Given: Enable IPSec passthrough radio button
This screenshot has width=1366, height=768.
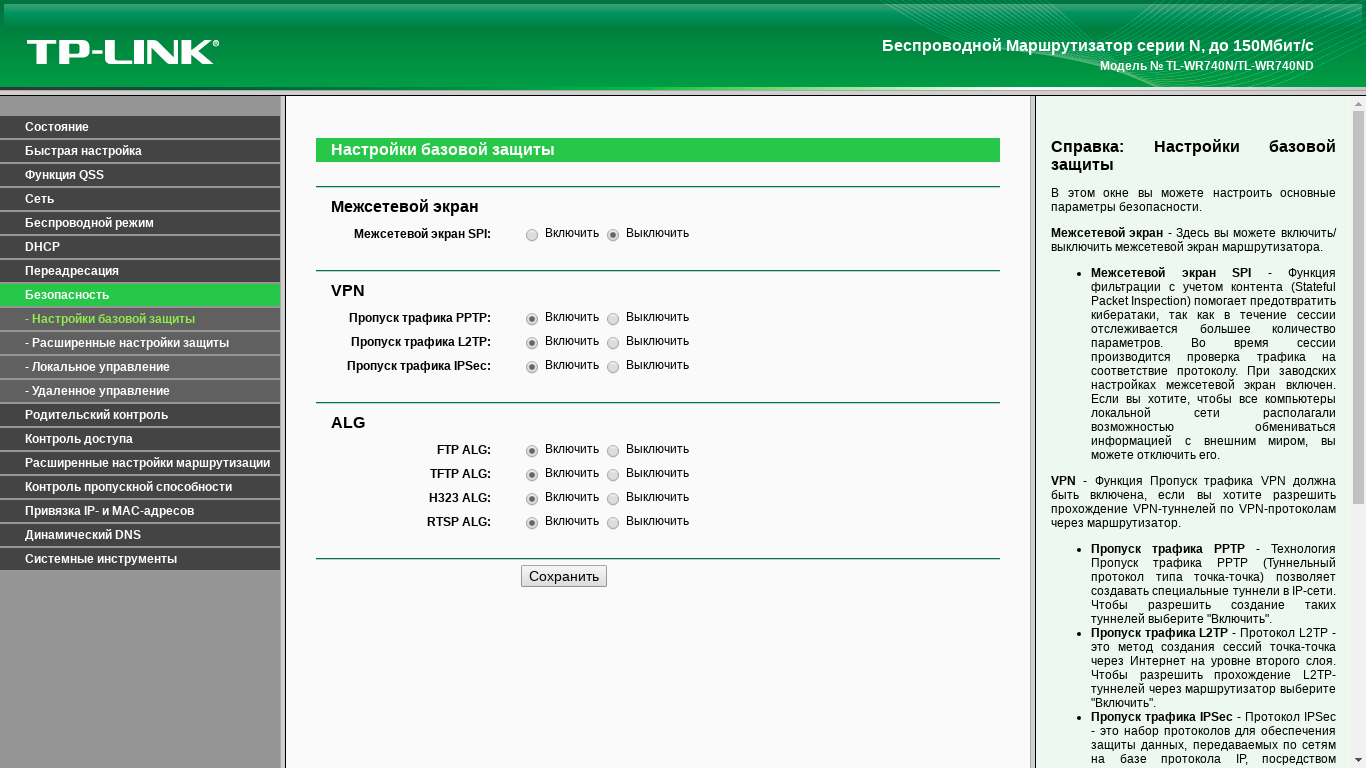Looking at the screenshot, I should click(532, 367).
